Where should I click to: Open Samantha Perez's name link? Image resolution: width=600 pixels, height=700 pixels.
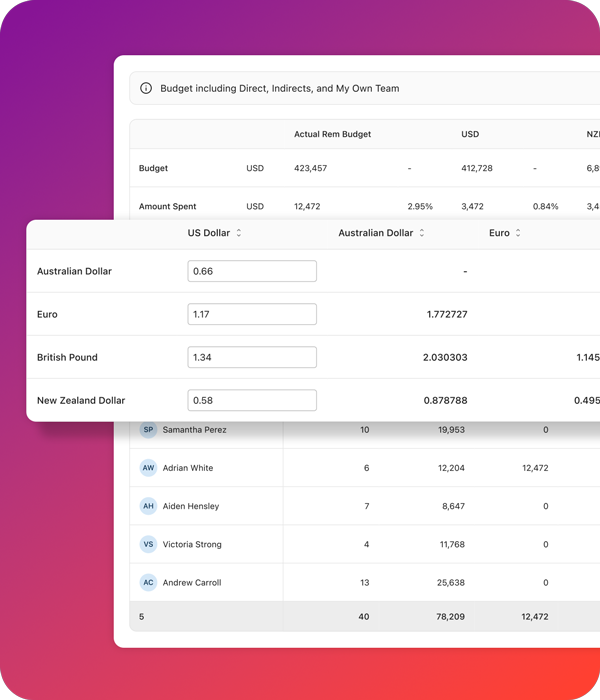click(194, 430)
